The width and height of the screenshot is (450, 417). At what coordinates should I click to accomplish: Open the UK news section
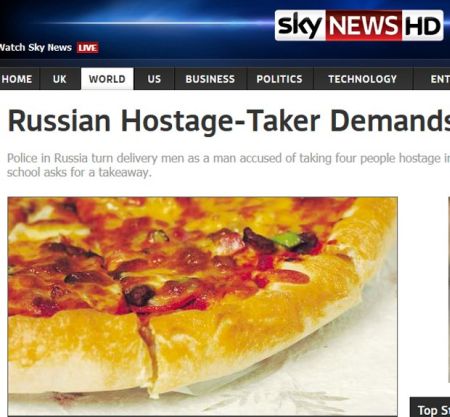pyautogui.click(x=60, y=79)
